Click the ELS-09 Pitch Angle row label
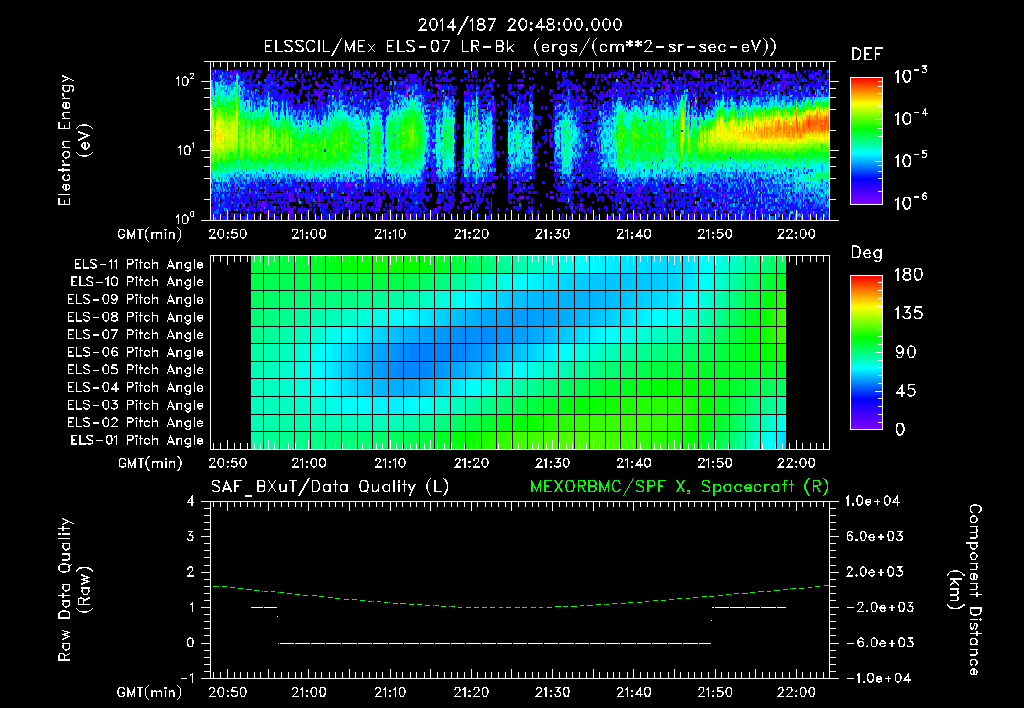Screen dimensions: 1024x708 [135, 300]
